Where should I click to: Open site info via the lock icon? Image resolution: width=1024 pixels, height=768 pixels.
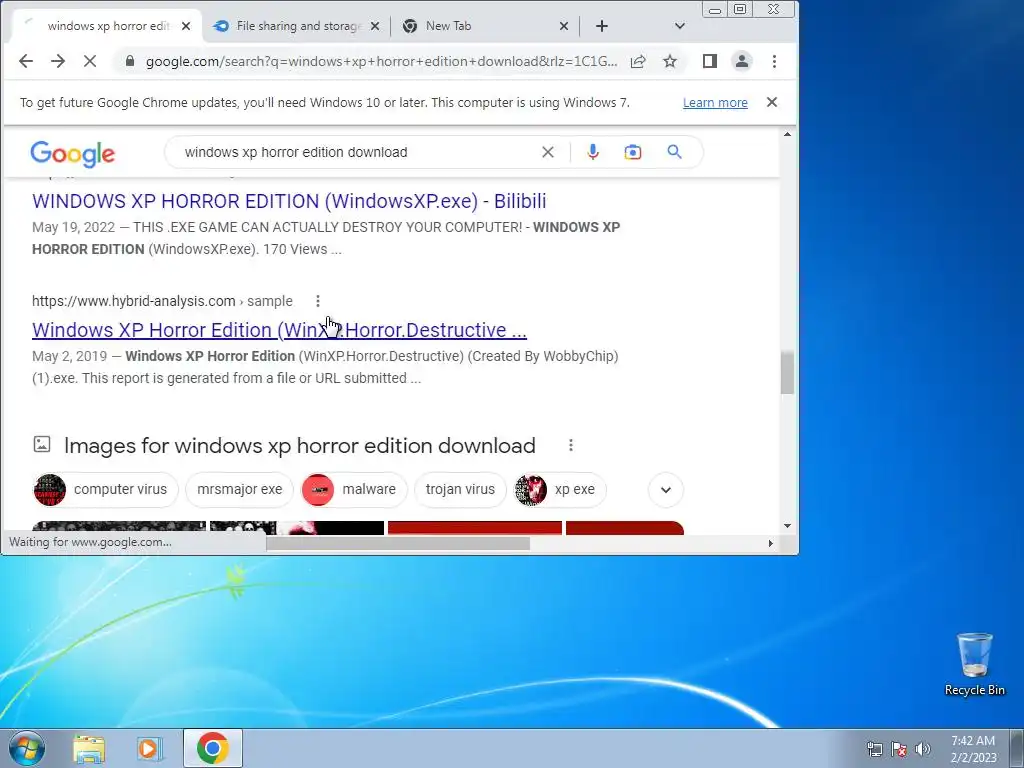tap(130, 61)
